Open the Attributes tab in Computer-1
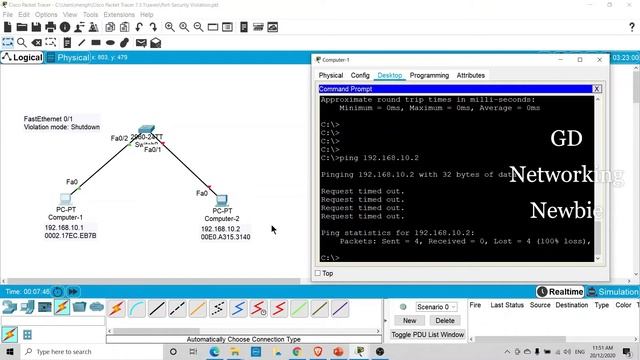Viewport: 640px width, 360px height. point(471,76)
